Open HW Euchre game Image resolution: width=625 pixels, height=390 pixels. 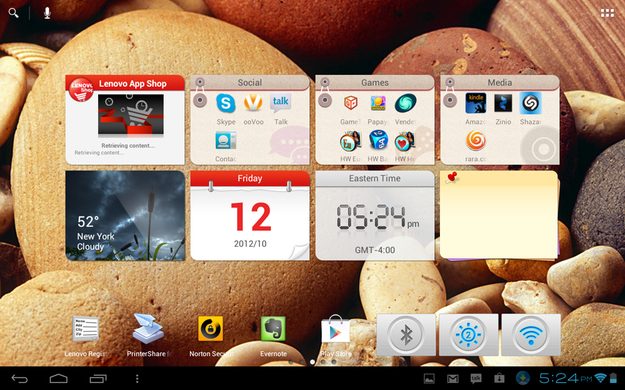(x=350, y=141)
